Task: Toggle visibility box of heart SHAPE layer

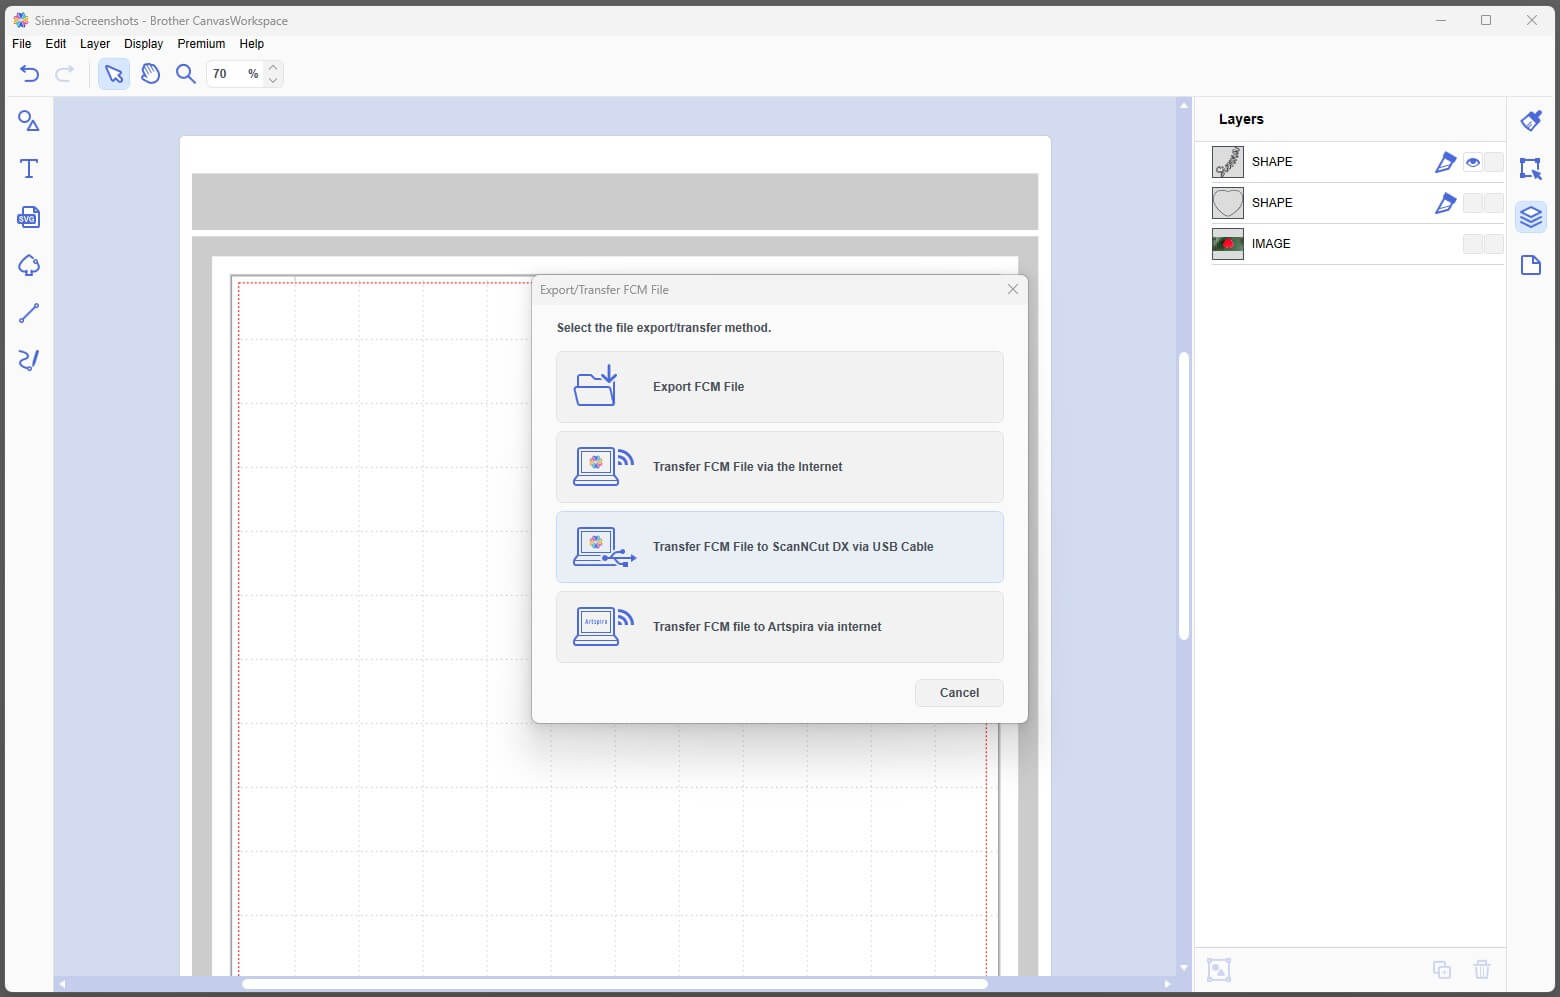Action: (1473, 203)
